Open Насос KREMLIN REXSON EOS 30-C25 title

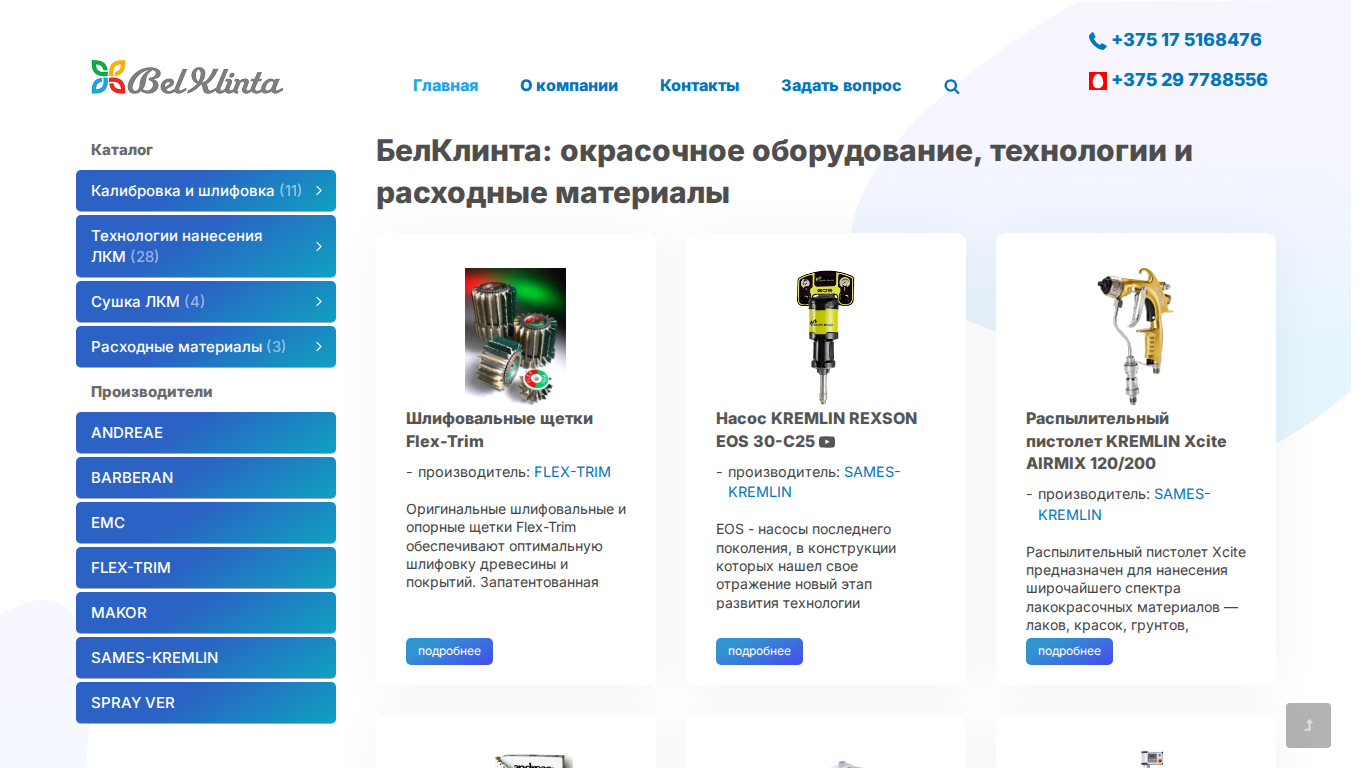tap(816, 430)
